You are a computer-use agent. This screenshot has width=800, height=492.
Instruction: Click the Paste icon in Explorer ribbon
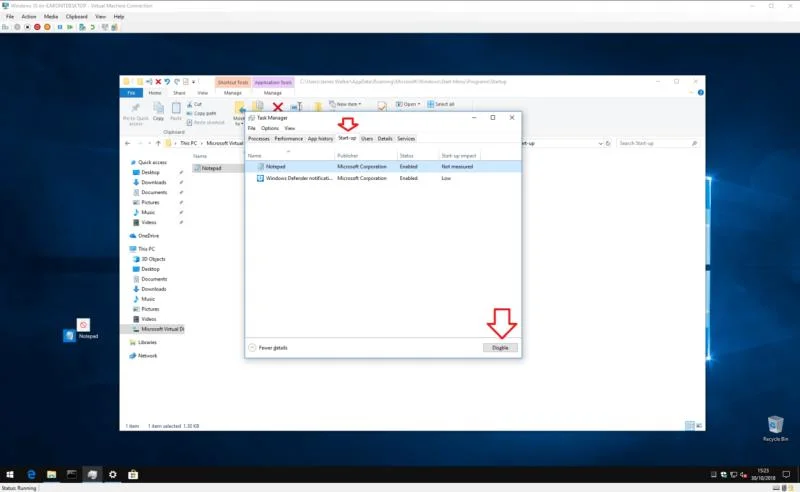click(x=176, y=111)
